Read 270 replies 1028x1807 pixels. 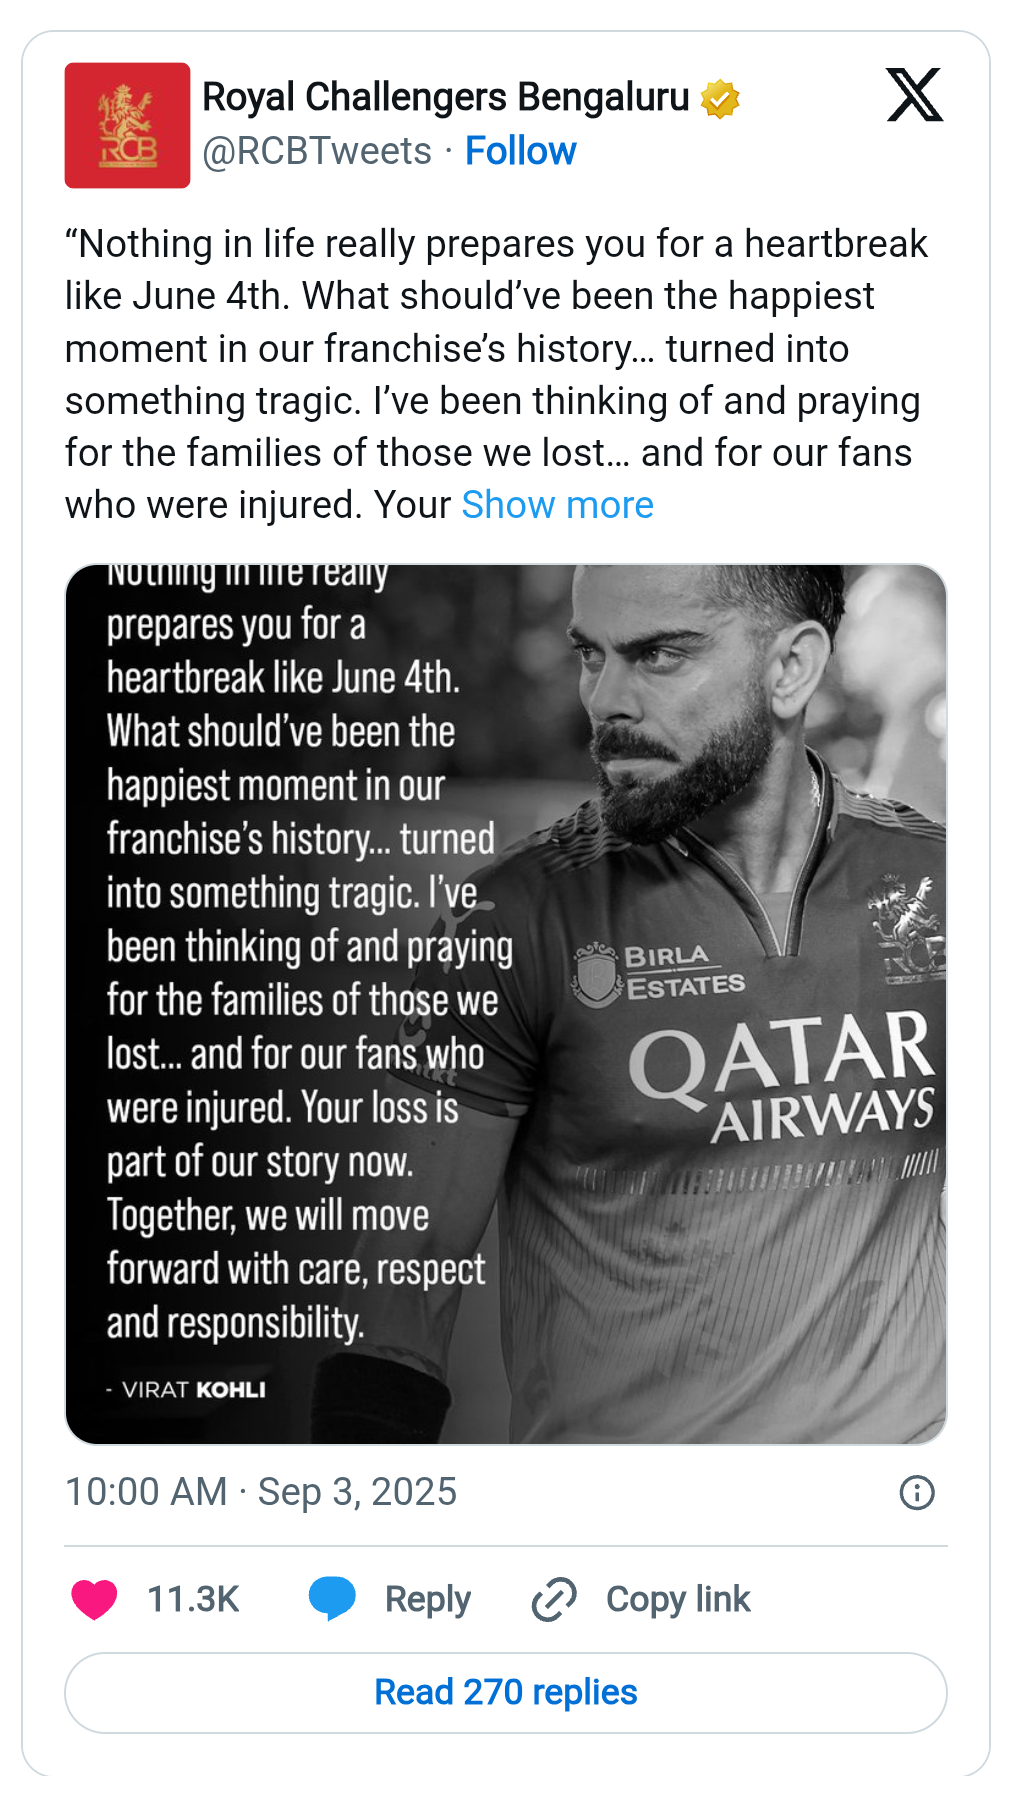pos(506,1692)
